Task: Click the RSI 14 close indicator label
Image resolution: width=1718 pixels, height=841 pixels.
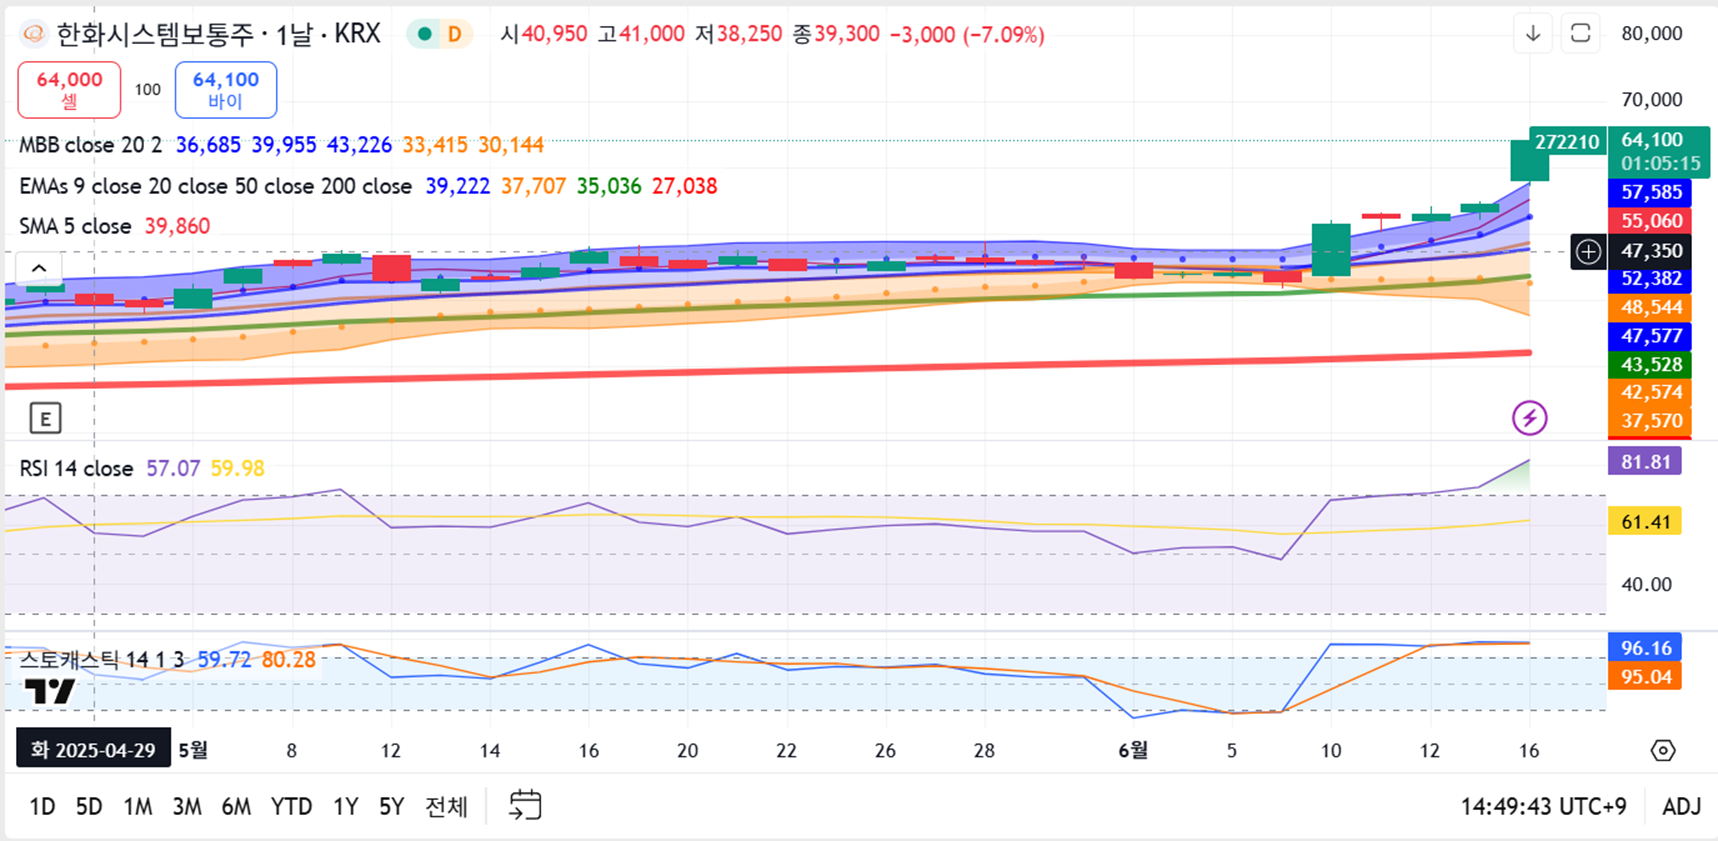Action: (76, 468)
